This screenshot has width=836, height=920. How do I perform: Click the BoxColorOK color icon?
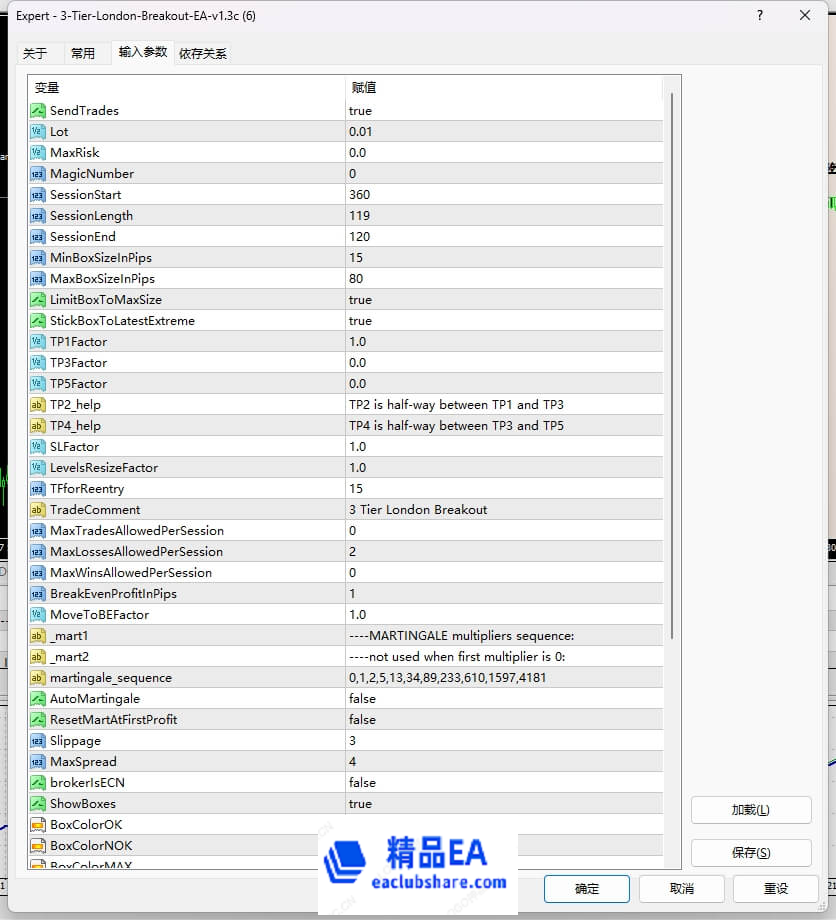[37, 825]
